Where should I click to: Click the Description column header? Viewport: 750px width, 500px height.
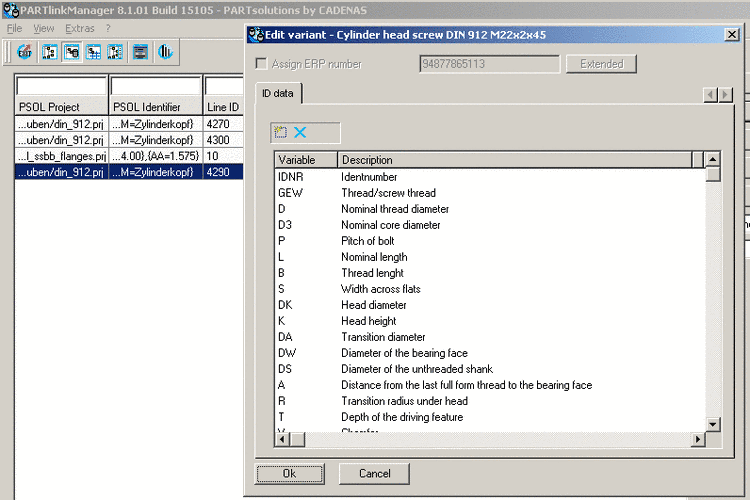coord(515,159)
